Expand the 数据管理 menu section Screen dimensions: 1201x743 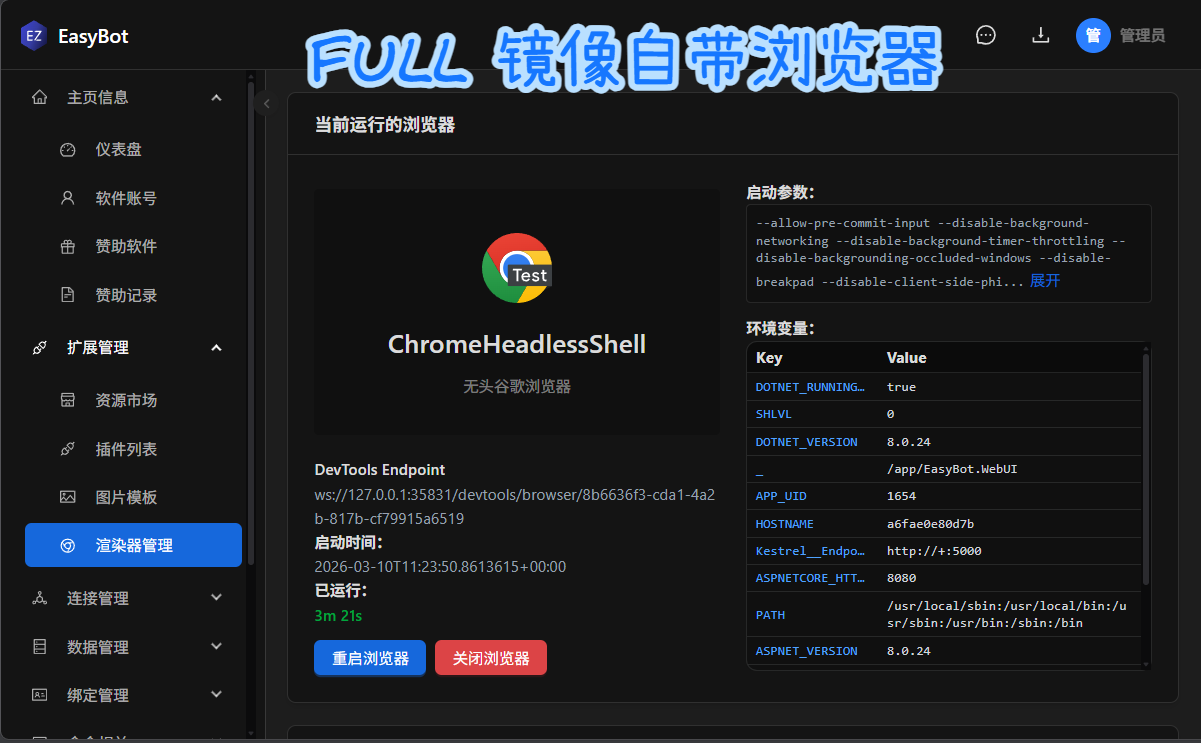point(216,647)
